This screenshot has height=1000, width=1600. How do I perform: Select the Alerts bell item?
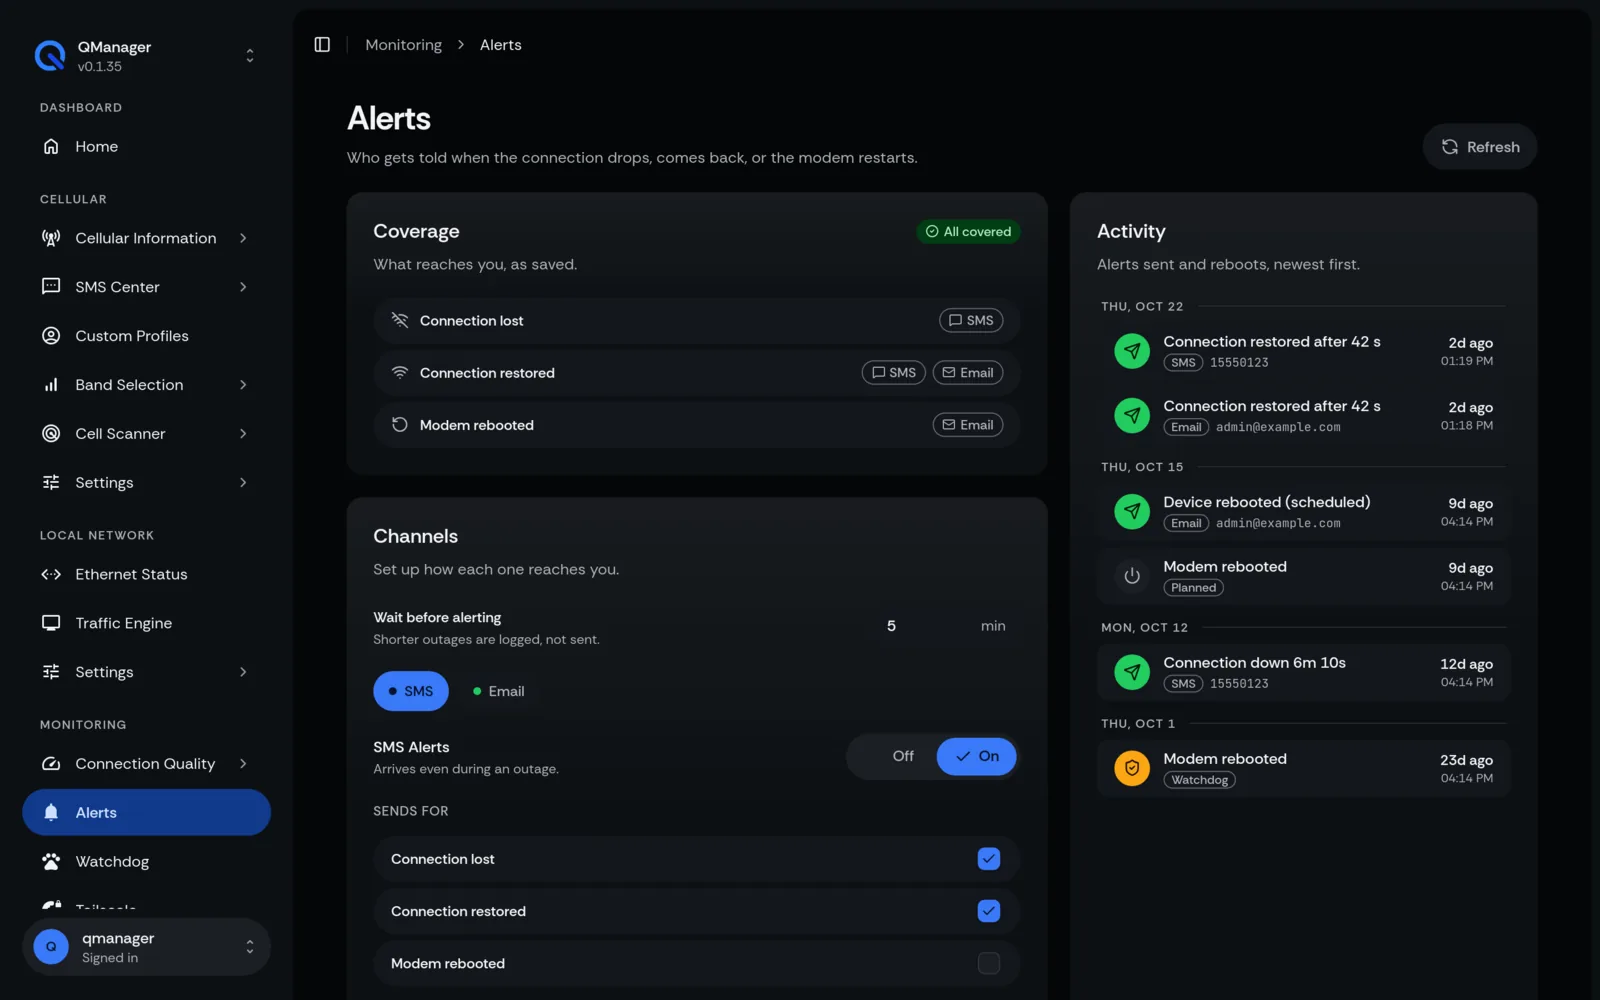[x=146, y=813]
